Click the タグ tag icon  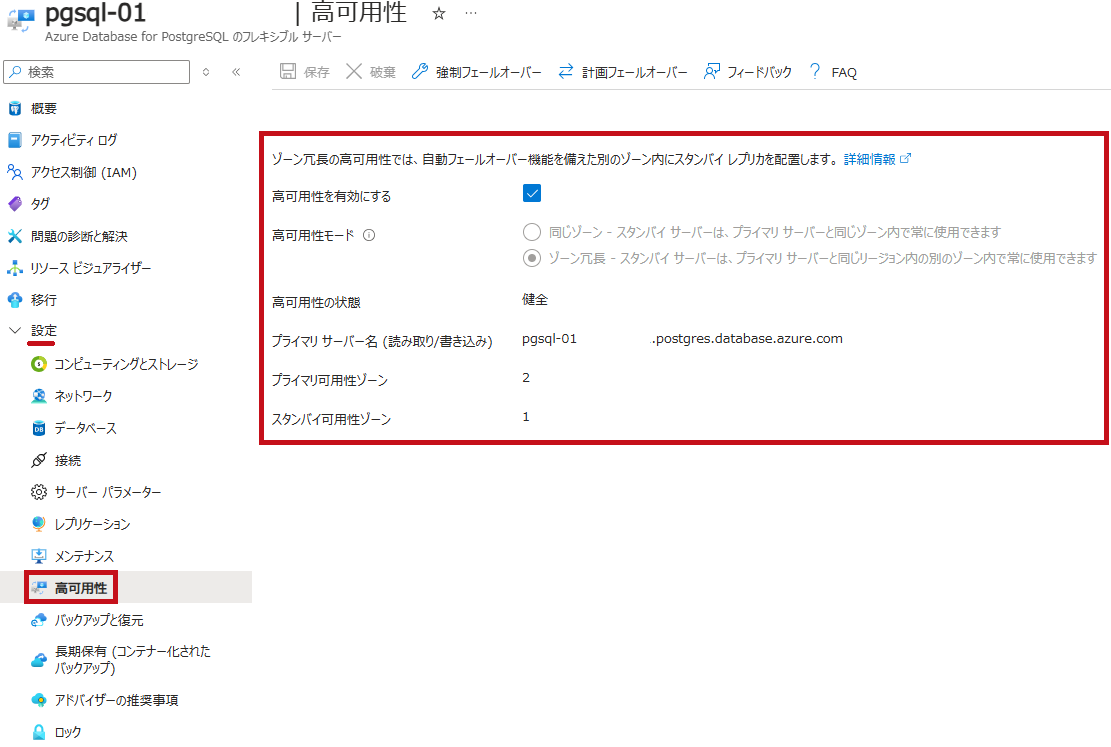(x=15, y=204)
